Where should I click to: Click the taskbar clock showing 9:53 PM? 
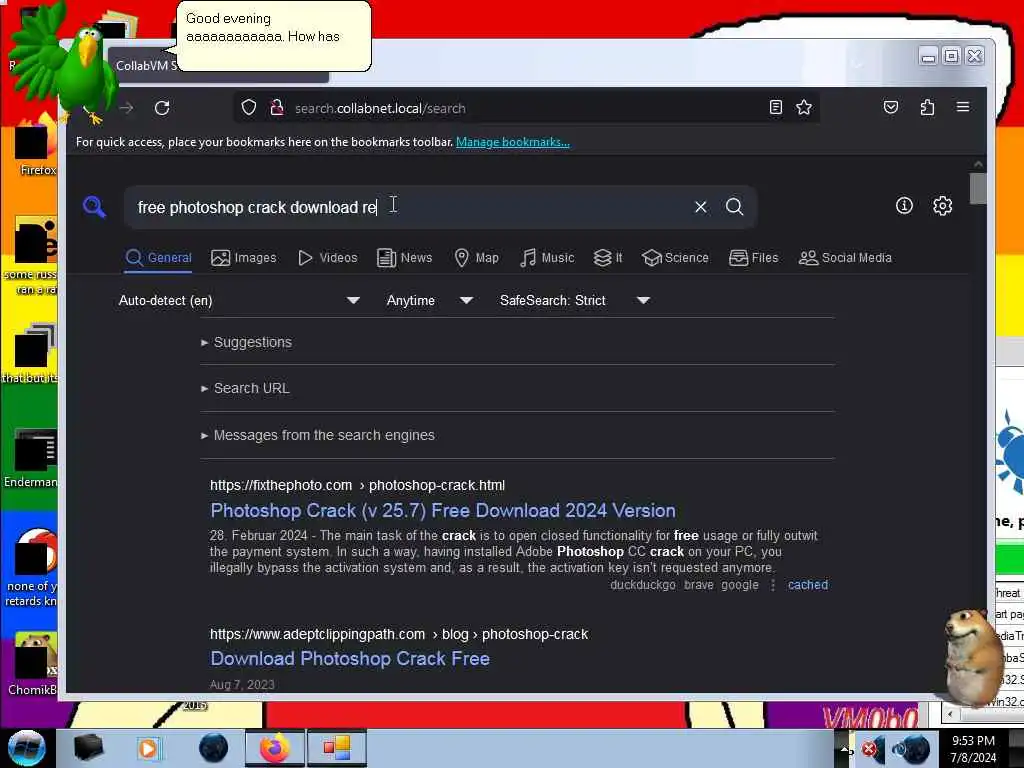coord(973,749)
